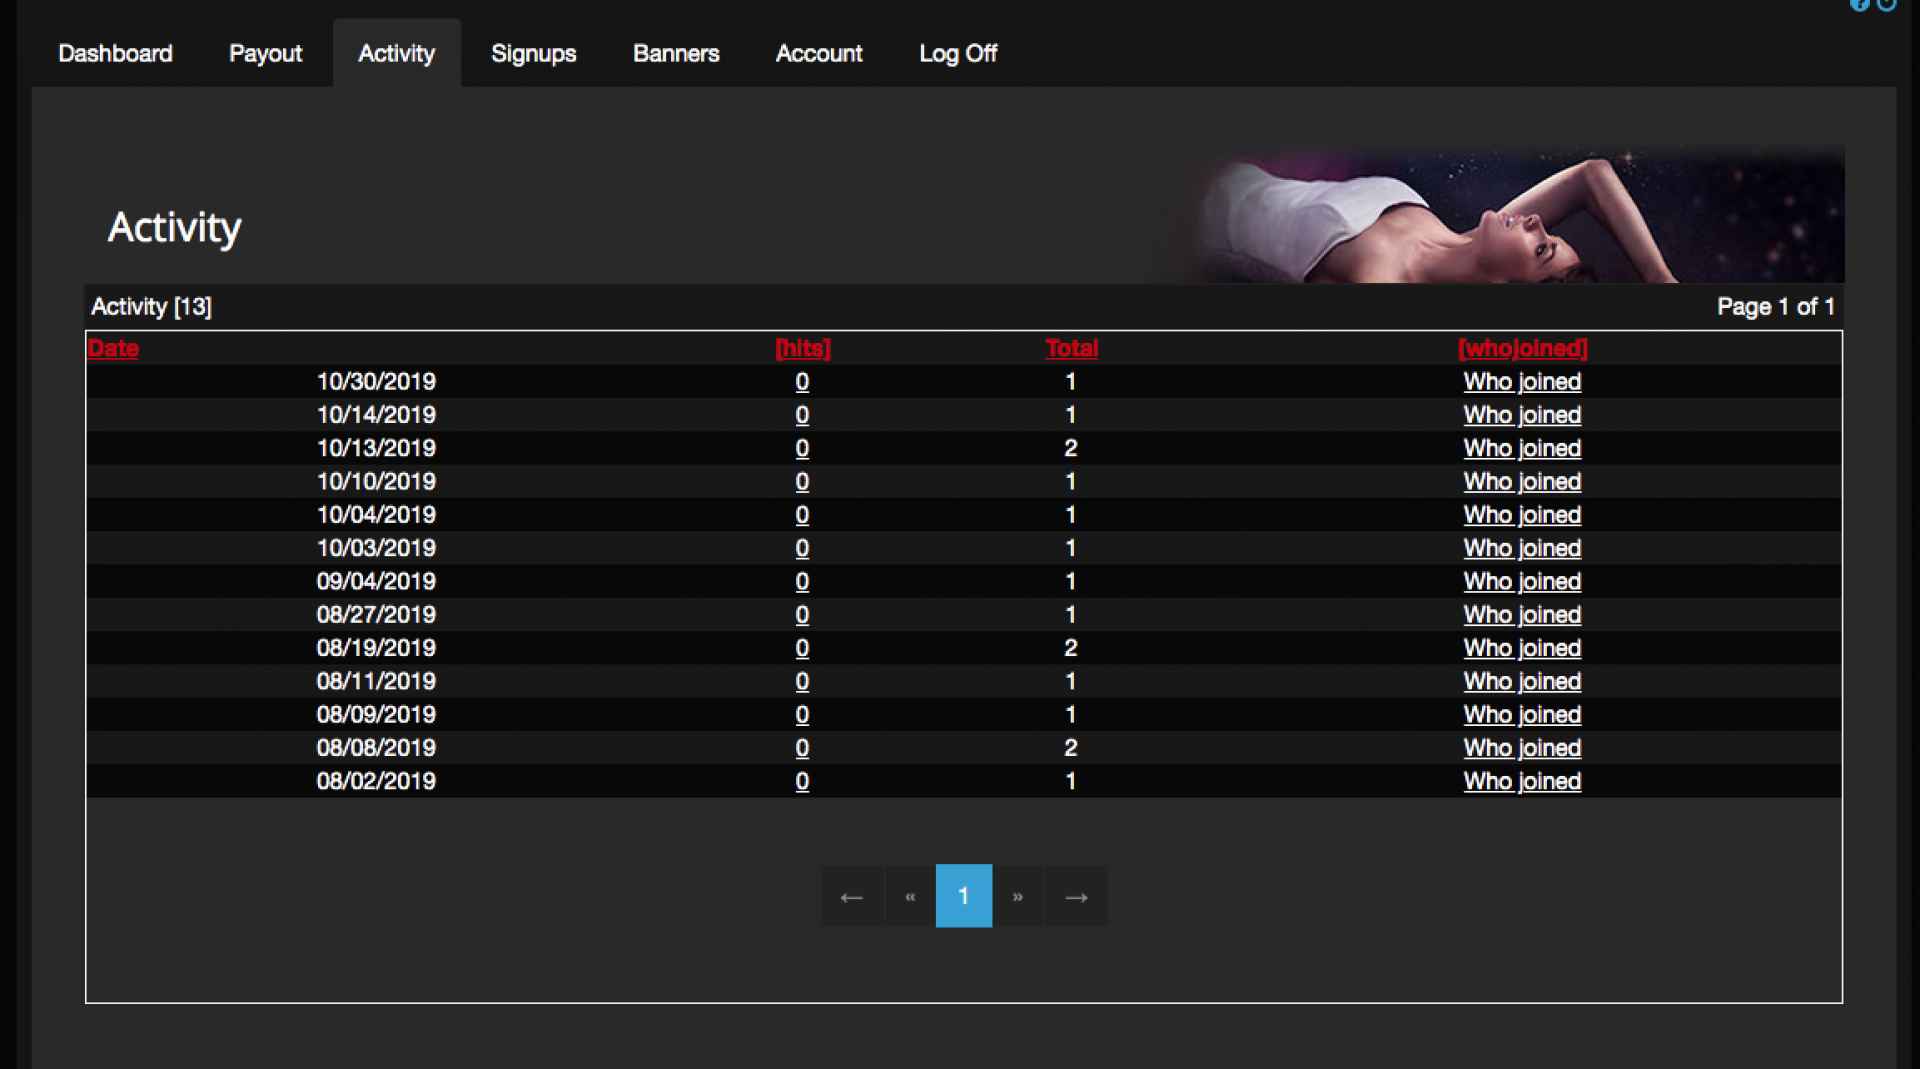Select the date 10/30/2019 cell

click(376, 381)
